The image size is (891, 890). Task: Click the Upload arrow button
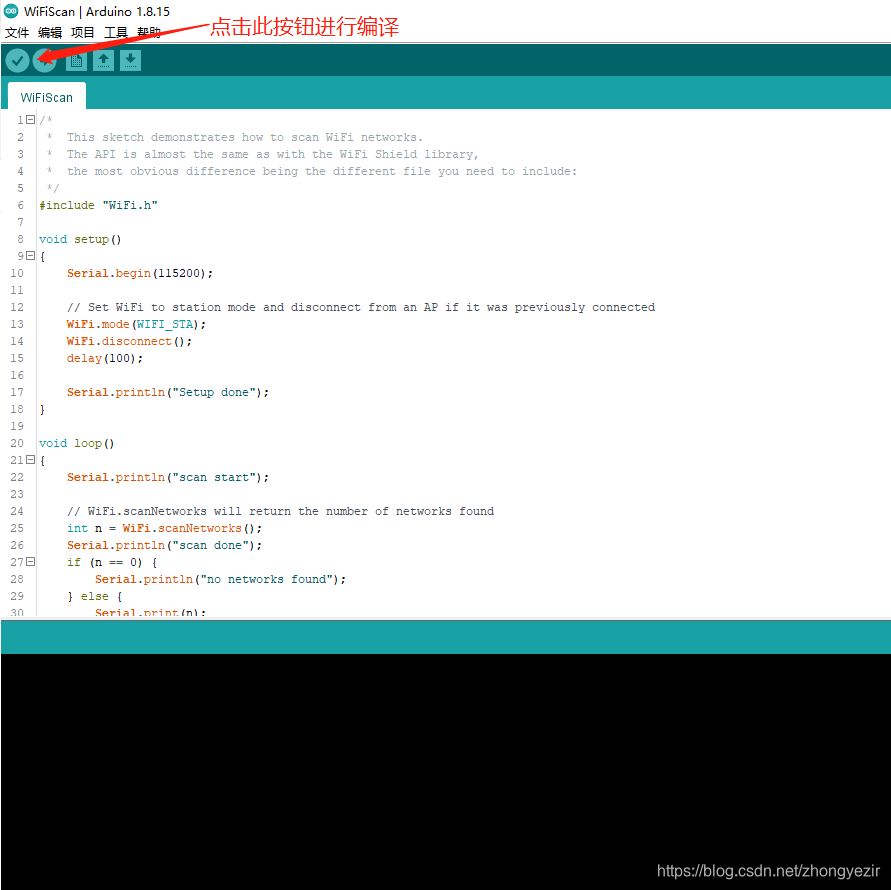pos(44,60)
